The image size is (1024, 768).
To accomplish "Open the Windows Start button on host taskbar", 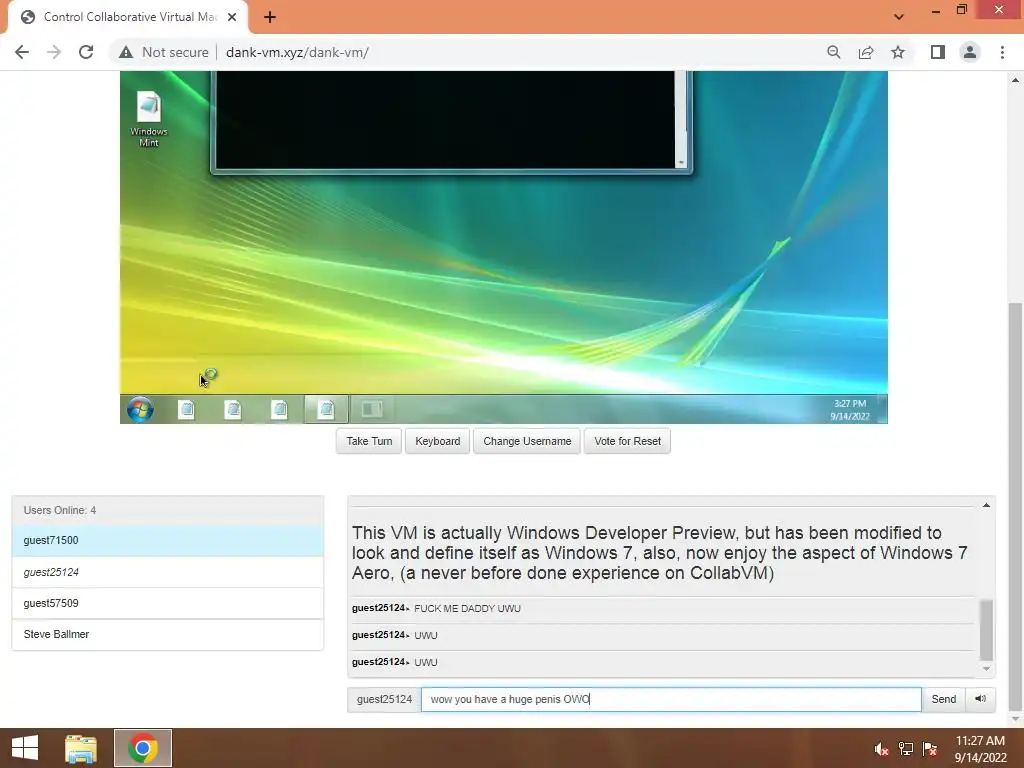I will [x=25, y=748].
